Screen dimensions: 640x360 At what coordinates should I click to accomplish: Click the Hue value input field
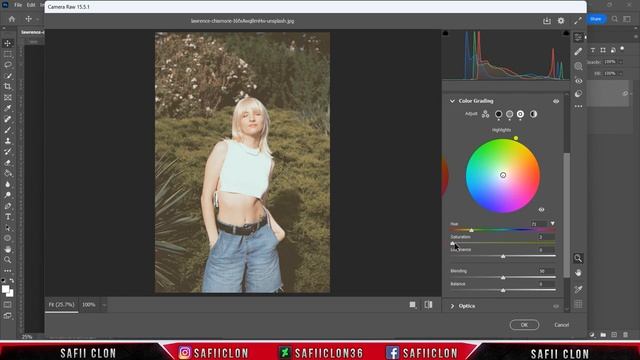tap(539, 224)
